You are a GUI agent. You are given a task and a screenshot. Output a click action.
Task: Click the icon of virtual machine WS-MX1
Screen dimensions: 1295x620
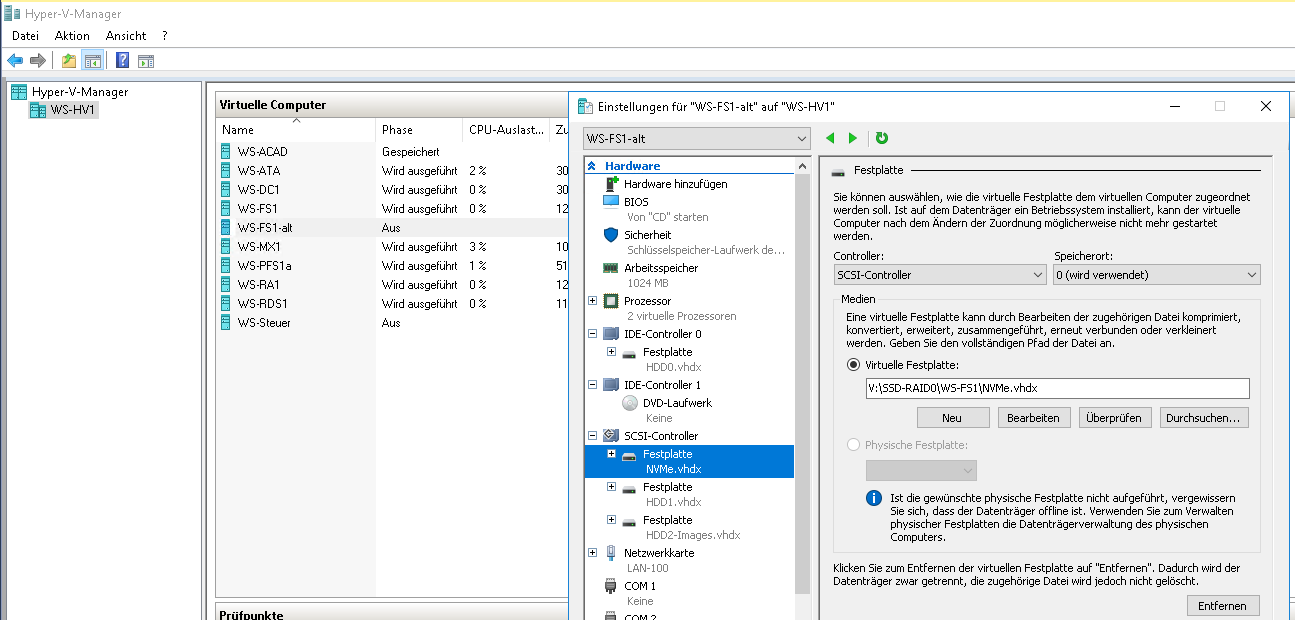point(227,247)
